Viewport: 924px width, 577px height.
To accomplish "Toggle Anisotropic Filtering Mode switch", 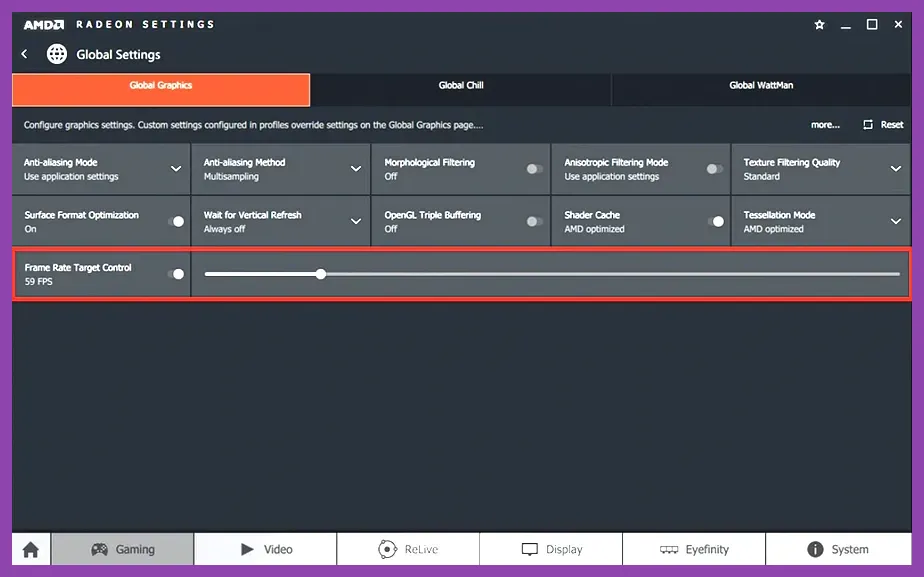I will point(714,169).
